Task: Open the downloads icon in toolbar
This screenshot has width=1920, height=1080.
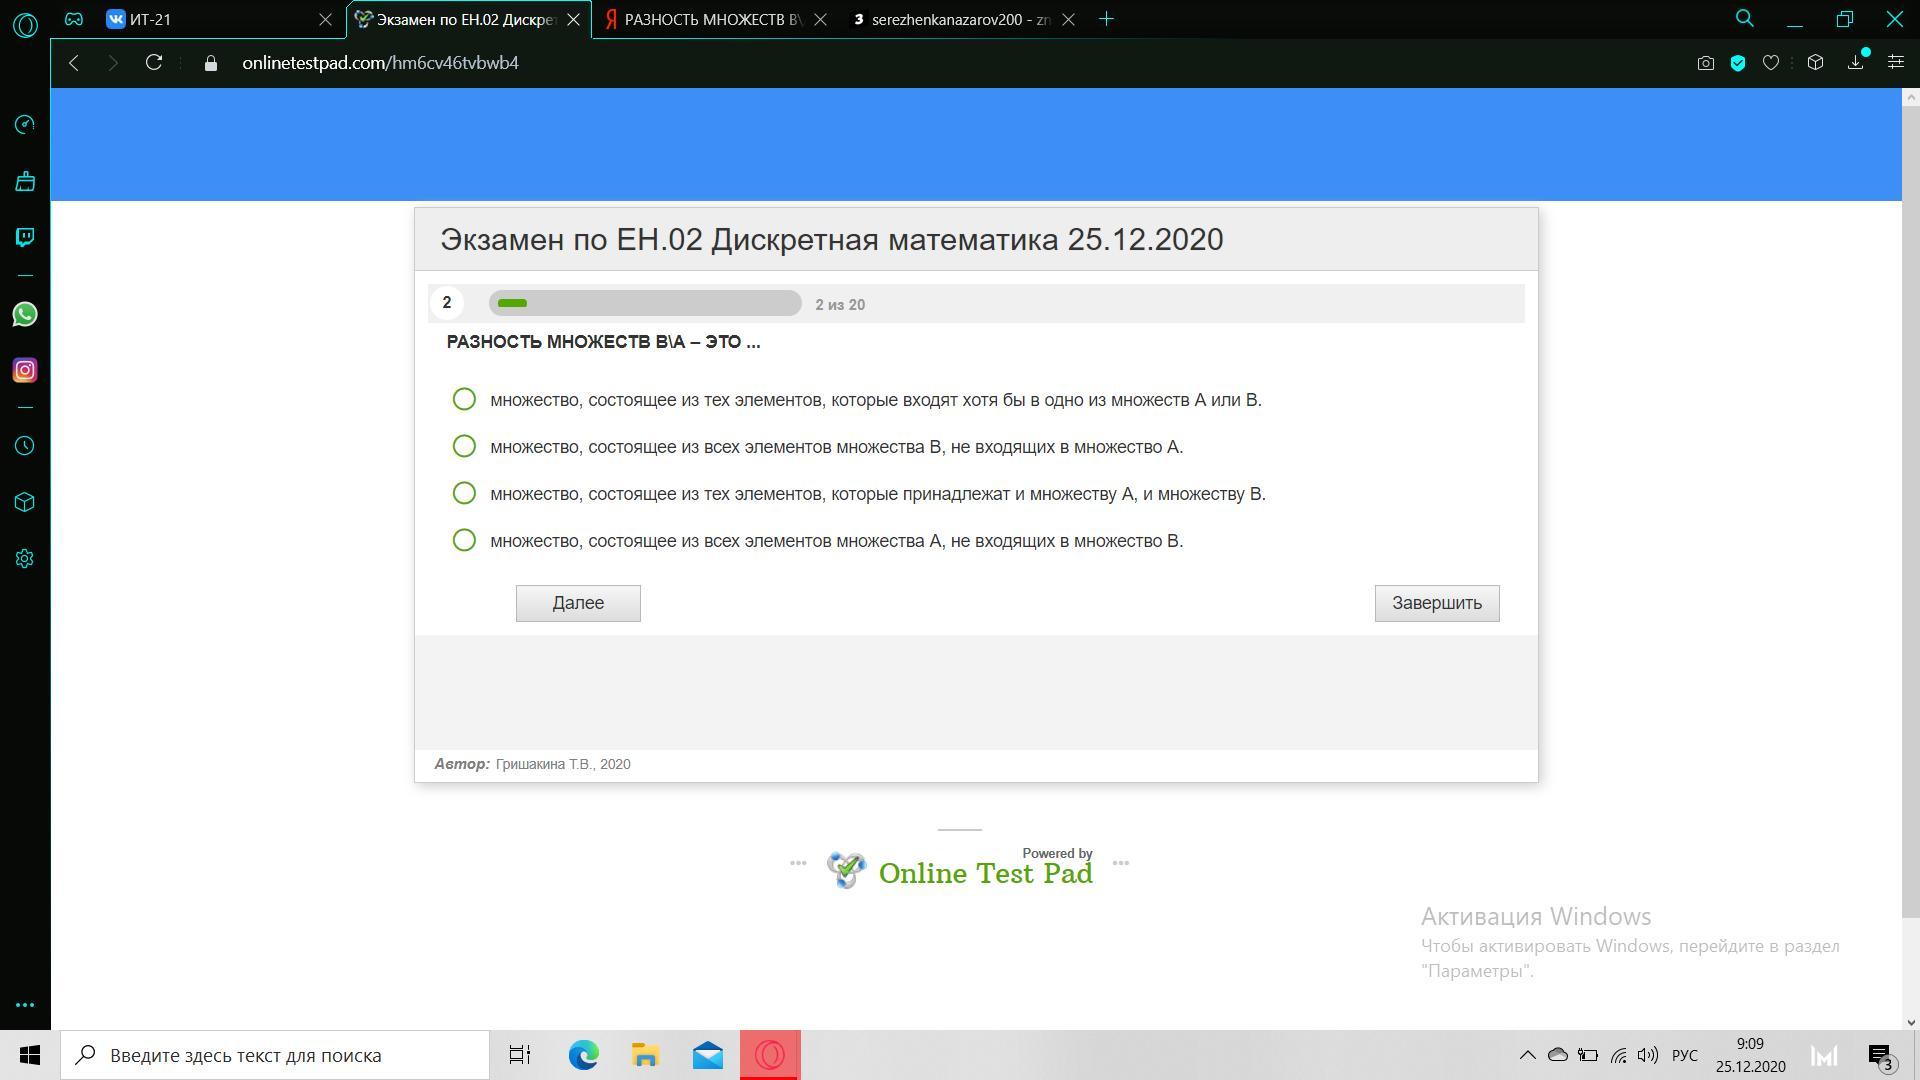Action: [1856, 63]
